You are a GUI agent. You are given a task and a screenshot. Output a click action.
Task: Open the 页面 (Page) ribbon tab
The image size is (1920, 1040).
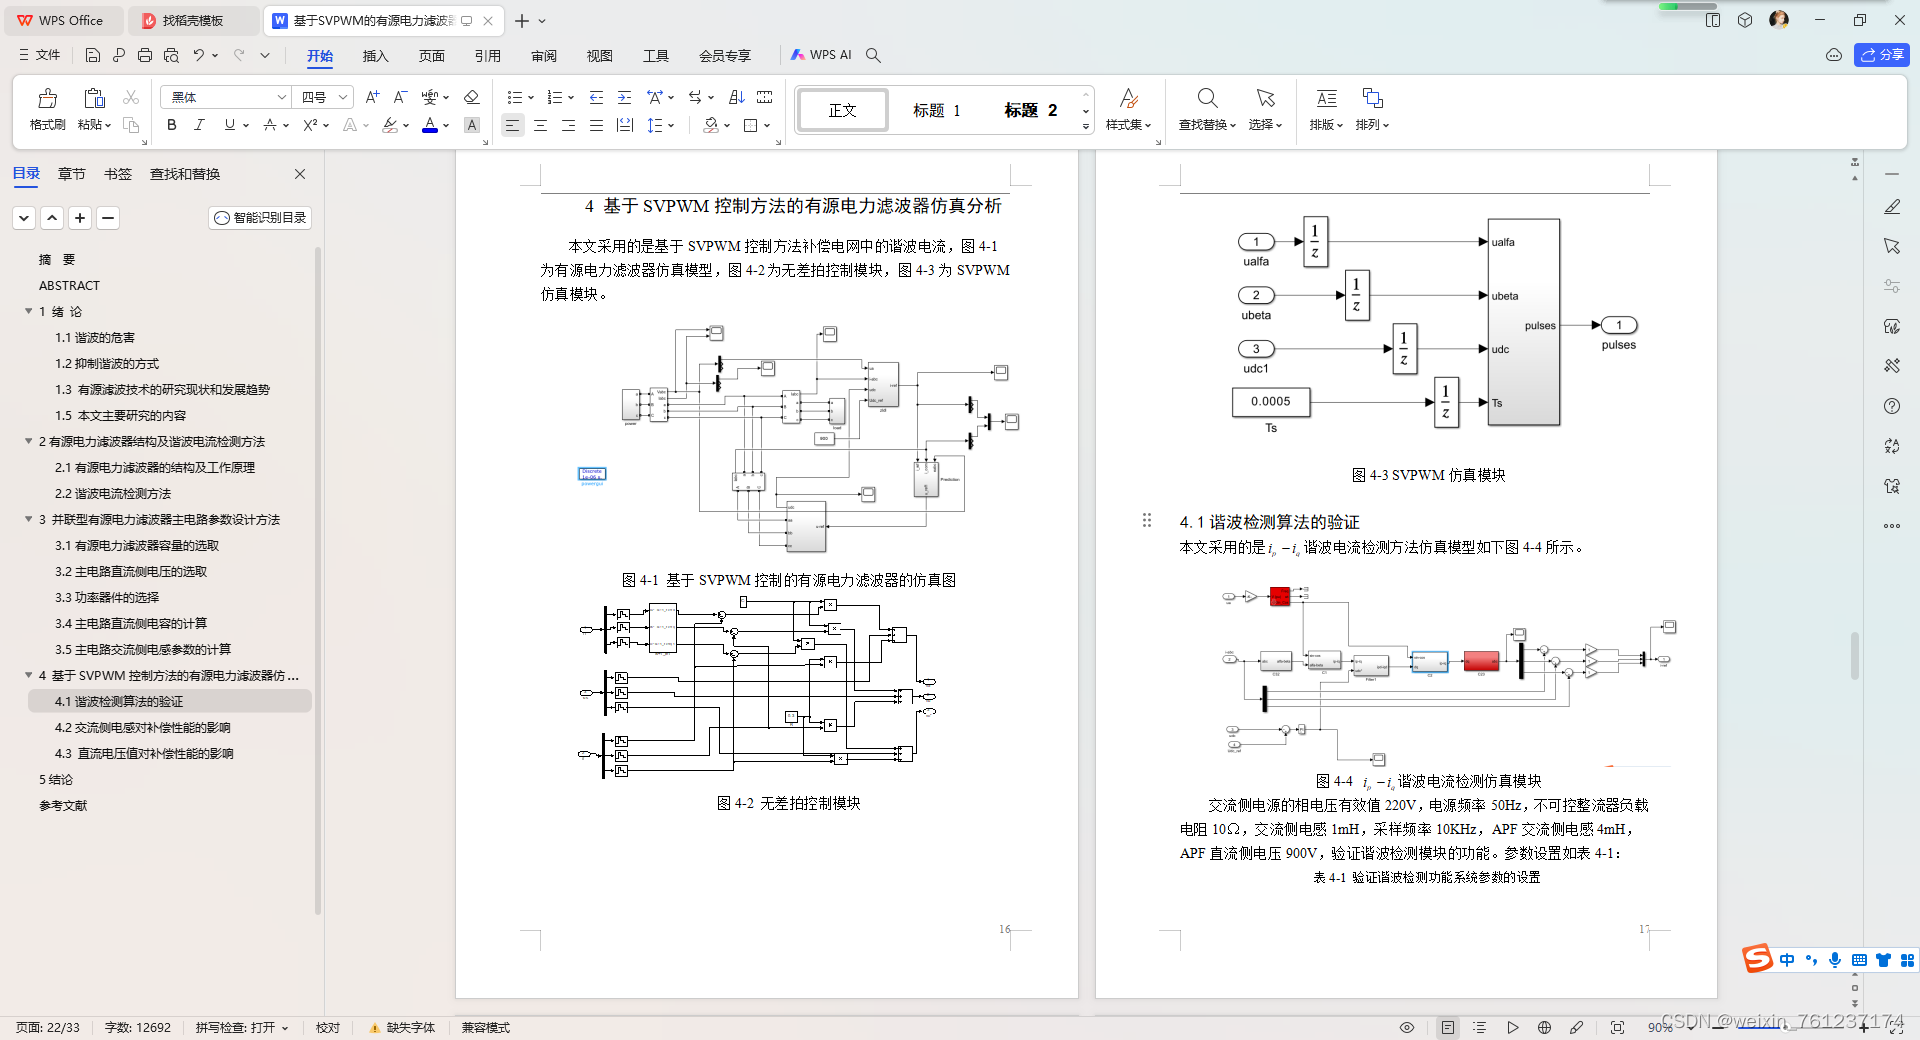pyautogui.click(x=431, y=55)
